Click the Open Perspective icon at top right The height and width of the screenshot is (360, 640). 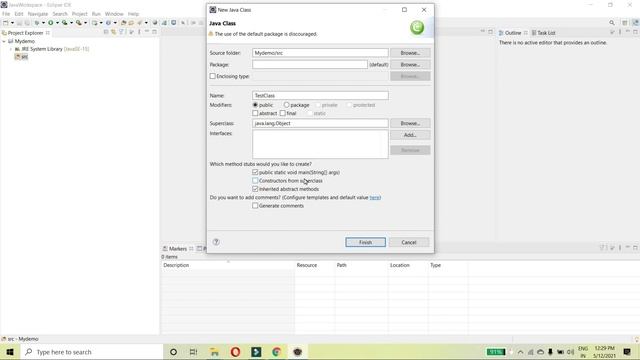coord(624,23)
